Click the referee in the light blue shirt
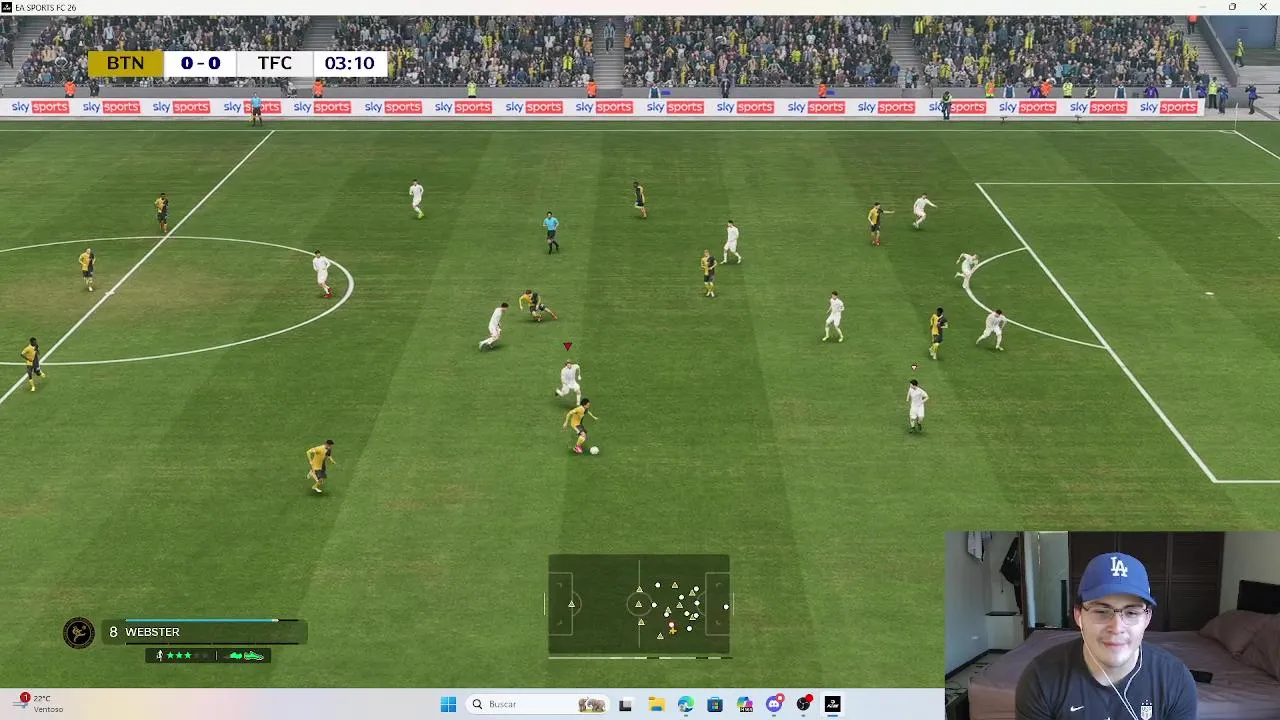The image size is (1280, 720). pos(550,231)
